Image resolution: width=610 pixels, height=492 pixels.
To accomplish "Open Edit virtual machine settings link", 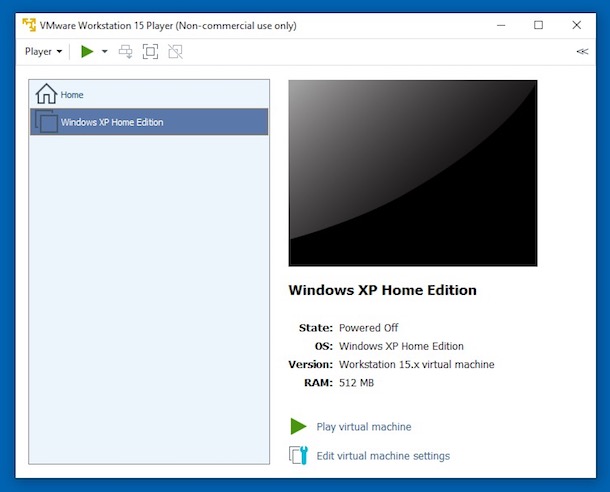I will (x=383, y=456).
